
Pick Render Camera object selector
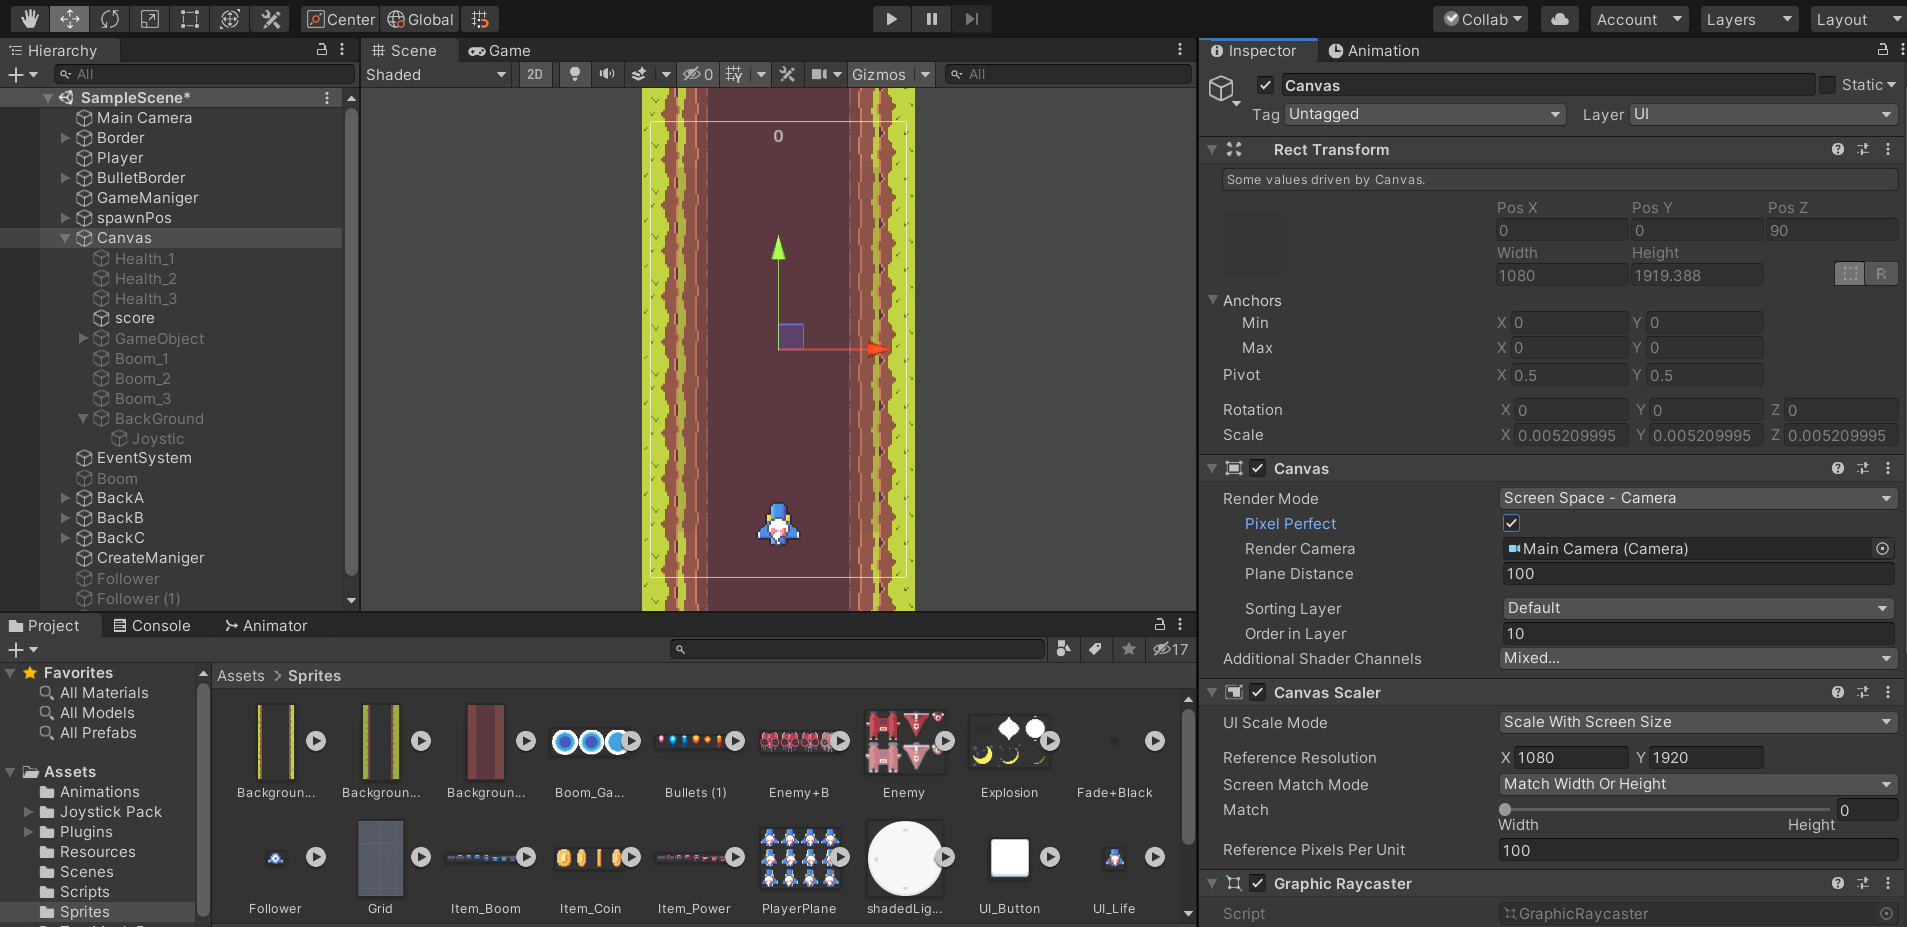1882,548
